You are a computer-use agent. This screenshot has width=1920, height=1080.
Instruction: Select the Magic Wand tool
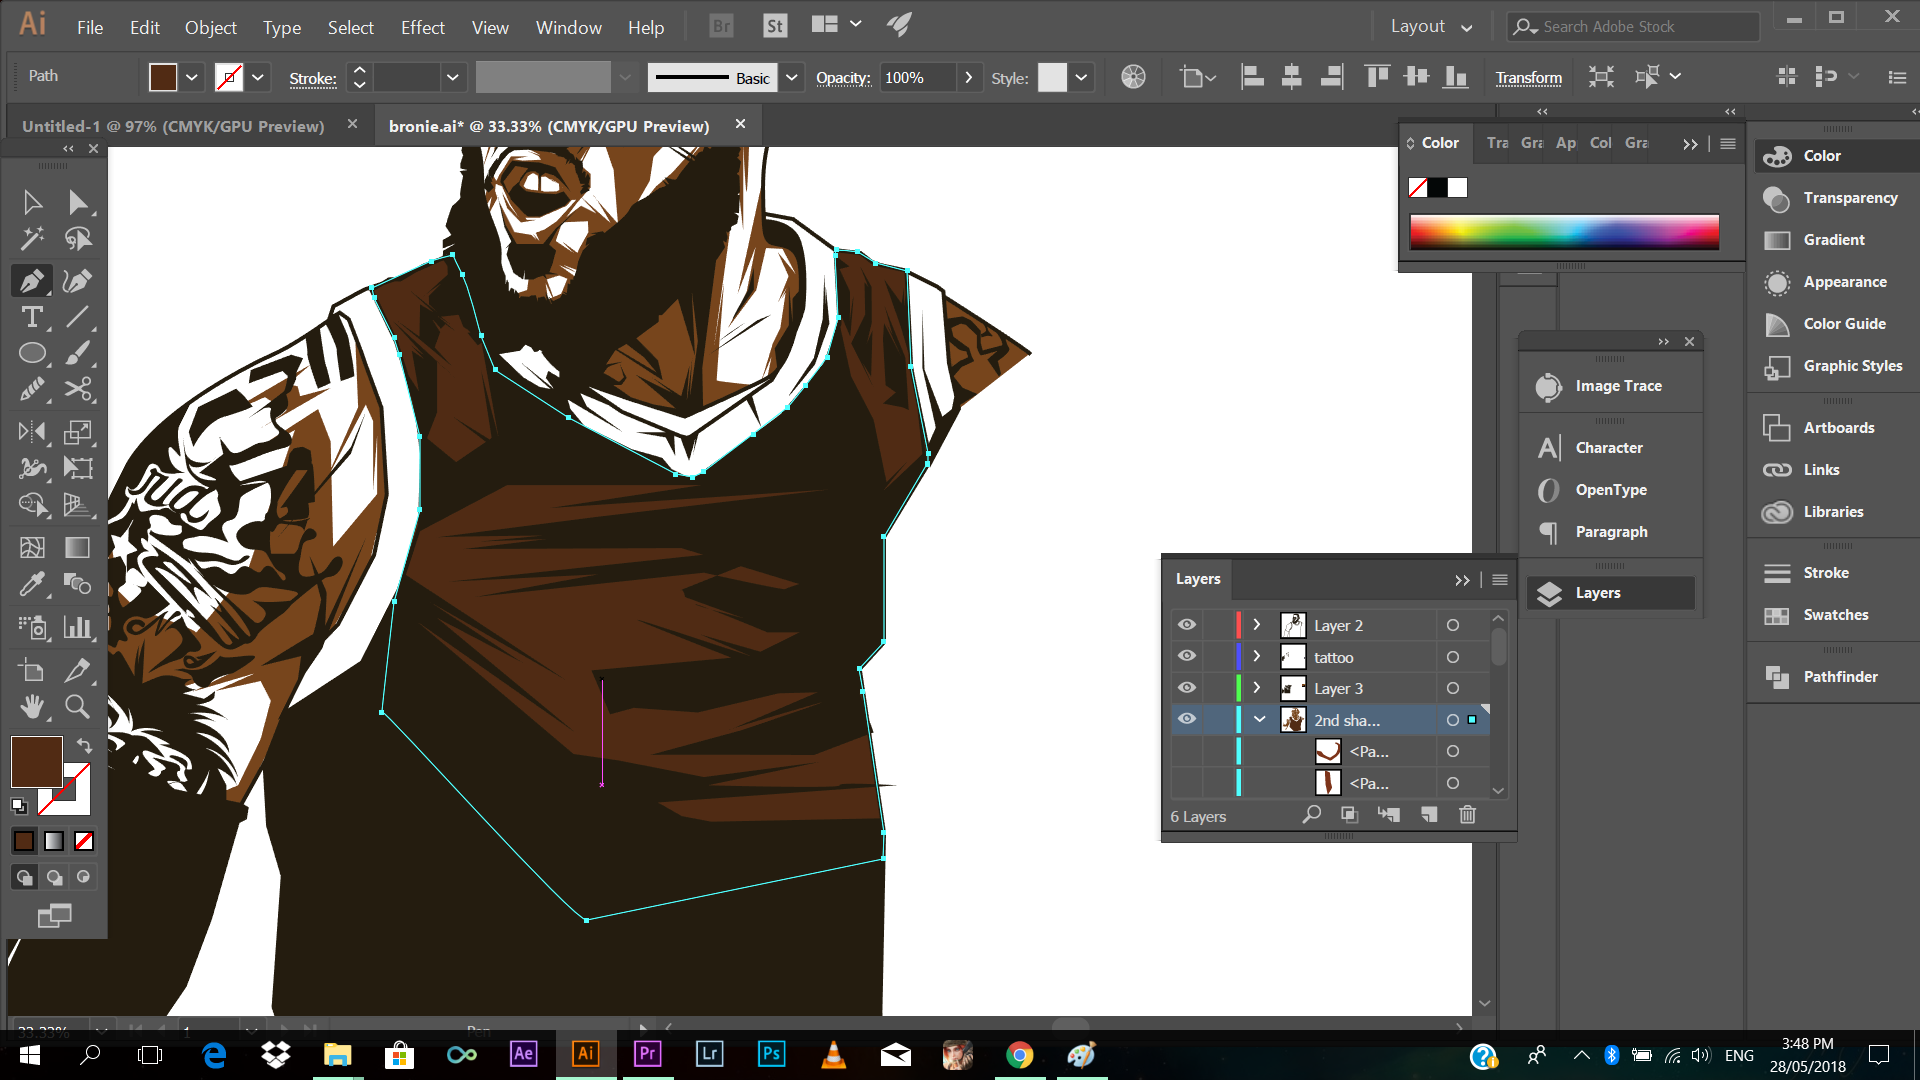pyautogui.click(x=32, y=239)
